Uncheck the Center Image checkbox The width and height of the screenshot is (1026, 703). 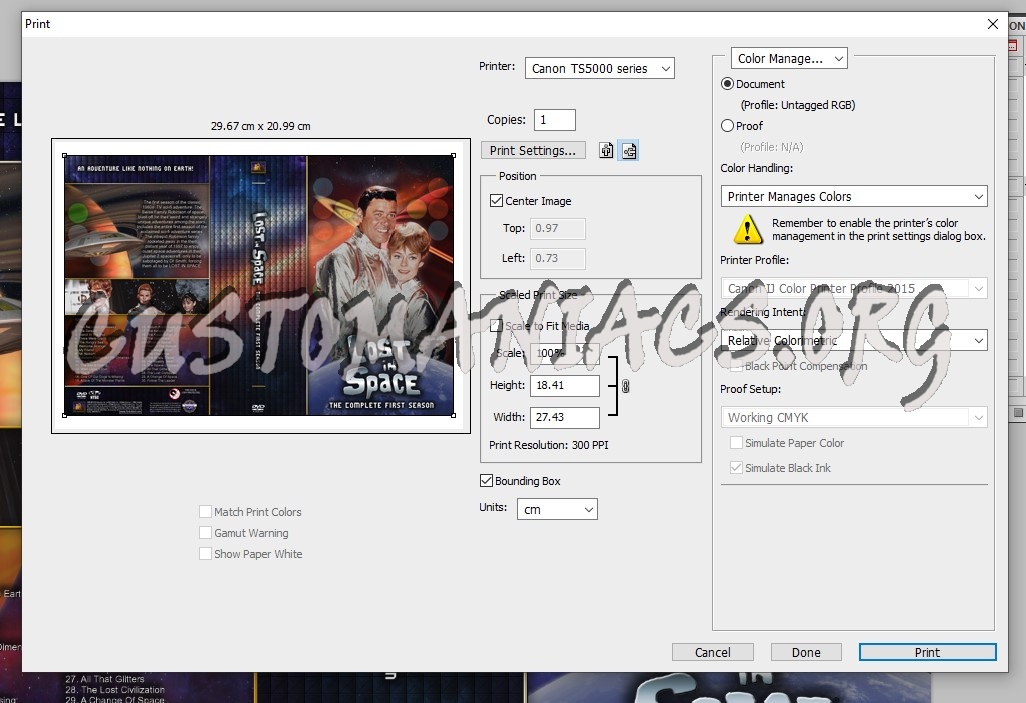(497, 201)
